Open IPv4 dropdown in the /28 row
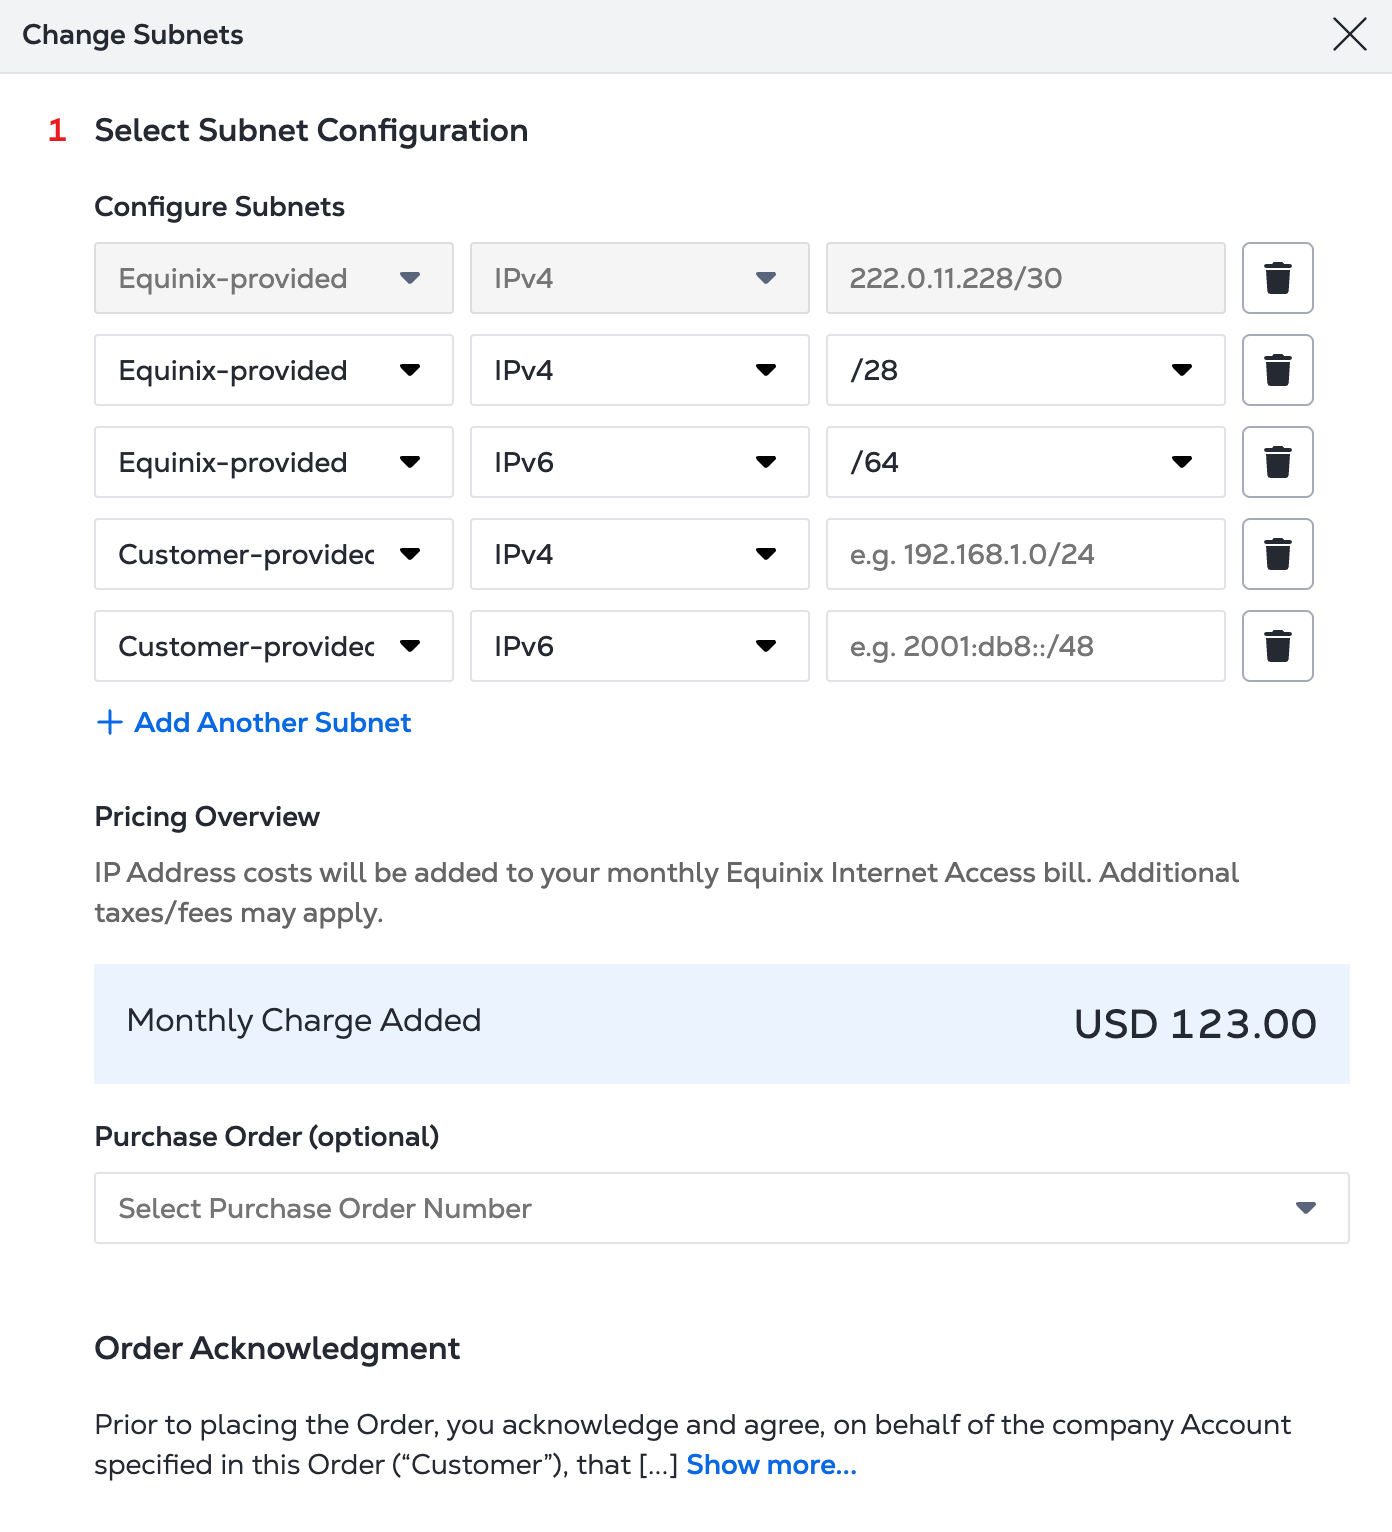The height and width of the screenshot is (1532, 1392). tap(639, 370)
